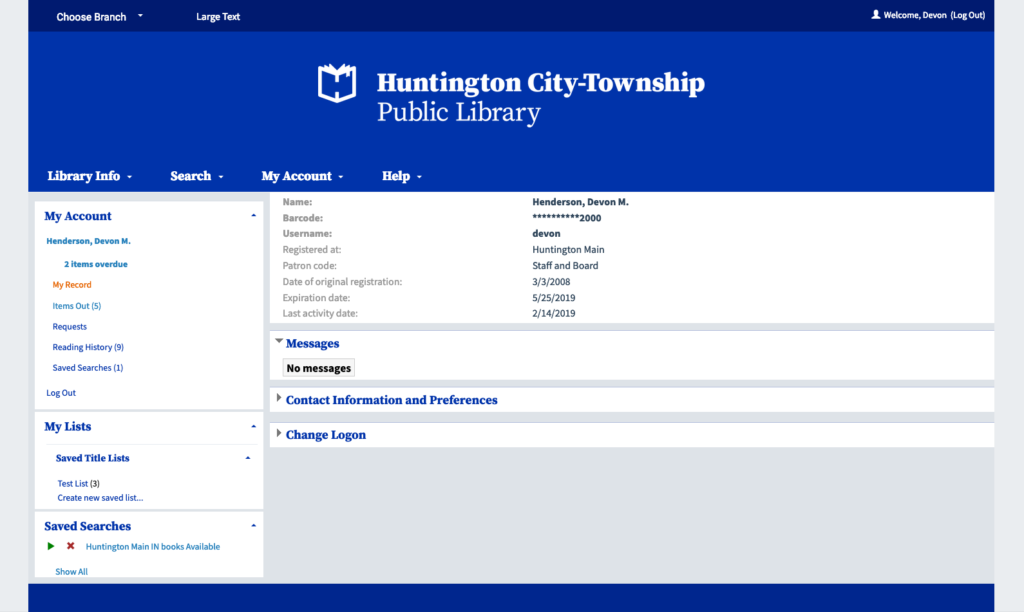The width and height of the screenshot is (1024, 612).
Task: Click the Welcome, Devon greeting
Action: point(915,15)
